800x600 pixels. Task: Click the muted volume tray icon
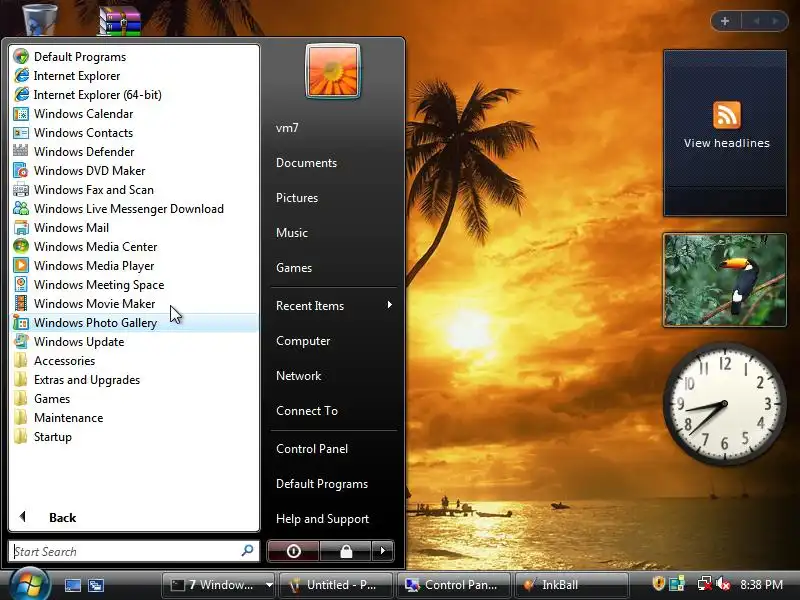pos(723,584)
